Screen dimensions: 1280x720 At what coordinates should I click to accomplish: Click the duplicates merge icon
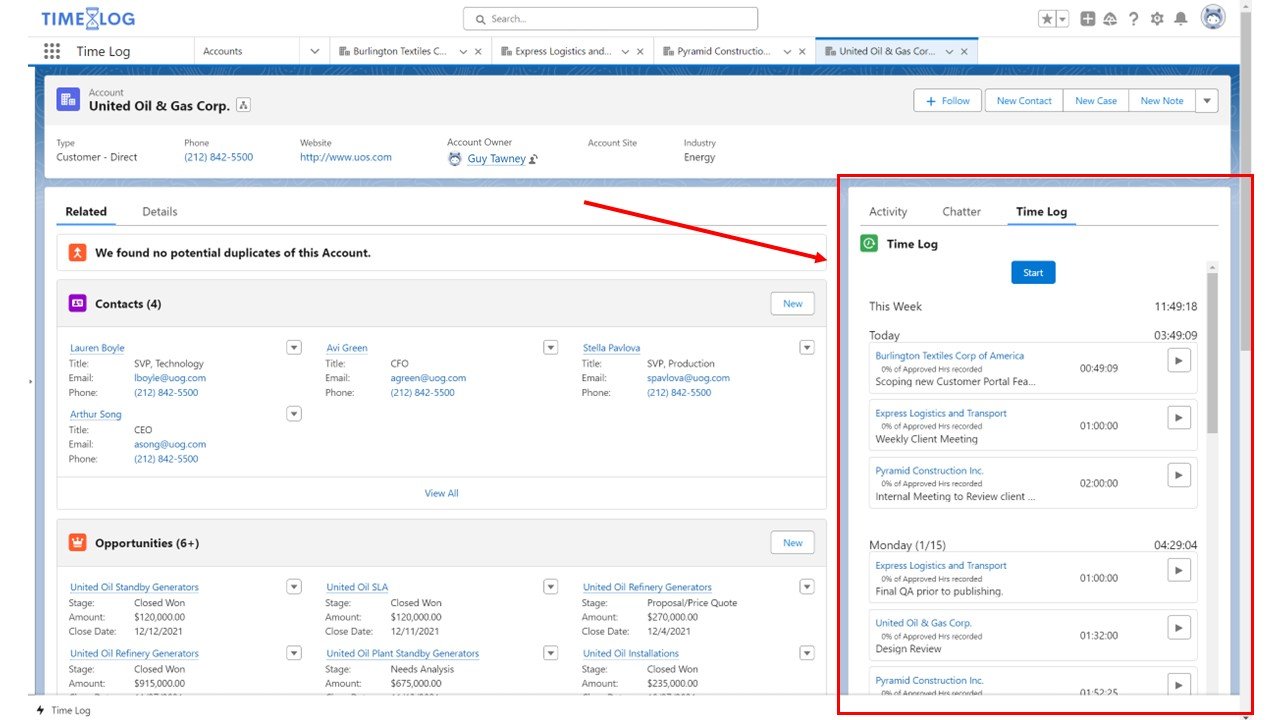click(x=77, y=253)
